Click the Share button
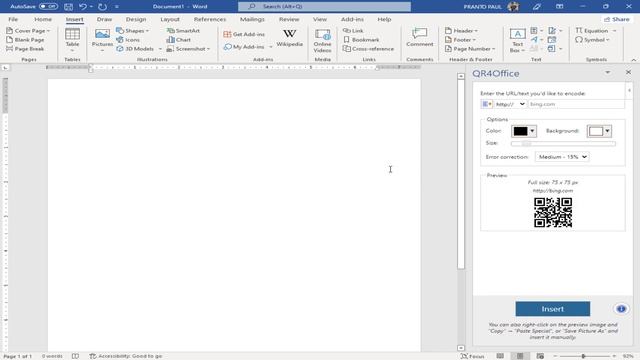The height and width of the screenshot is (360, 640). 617,19
